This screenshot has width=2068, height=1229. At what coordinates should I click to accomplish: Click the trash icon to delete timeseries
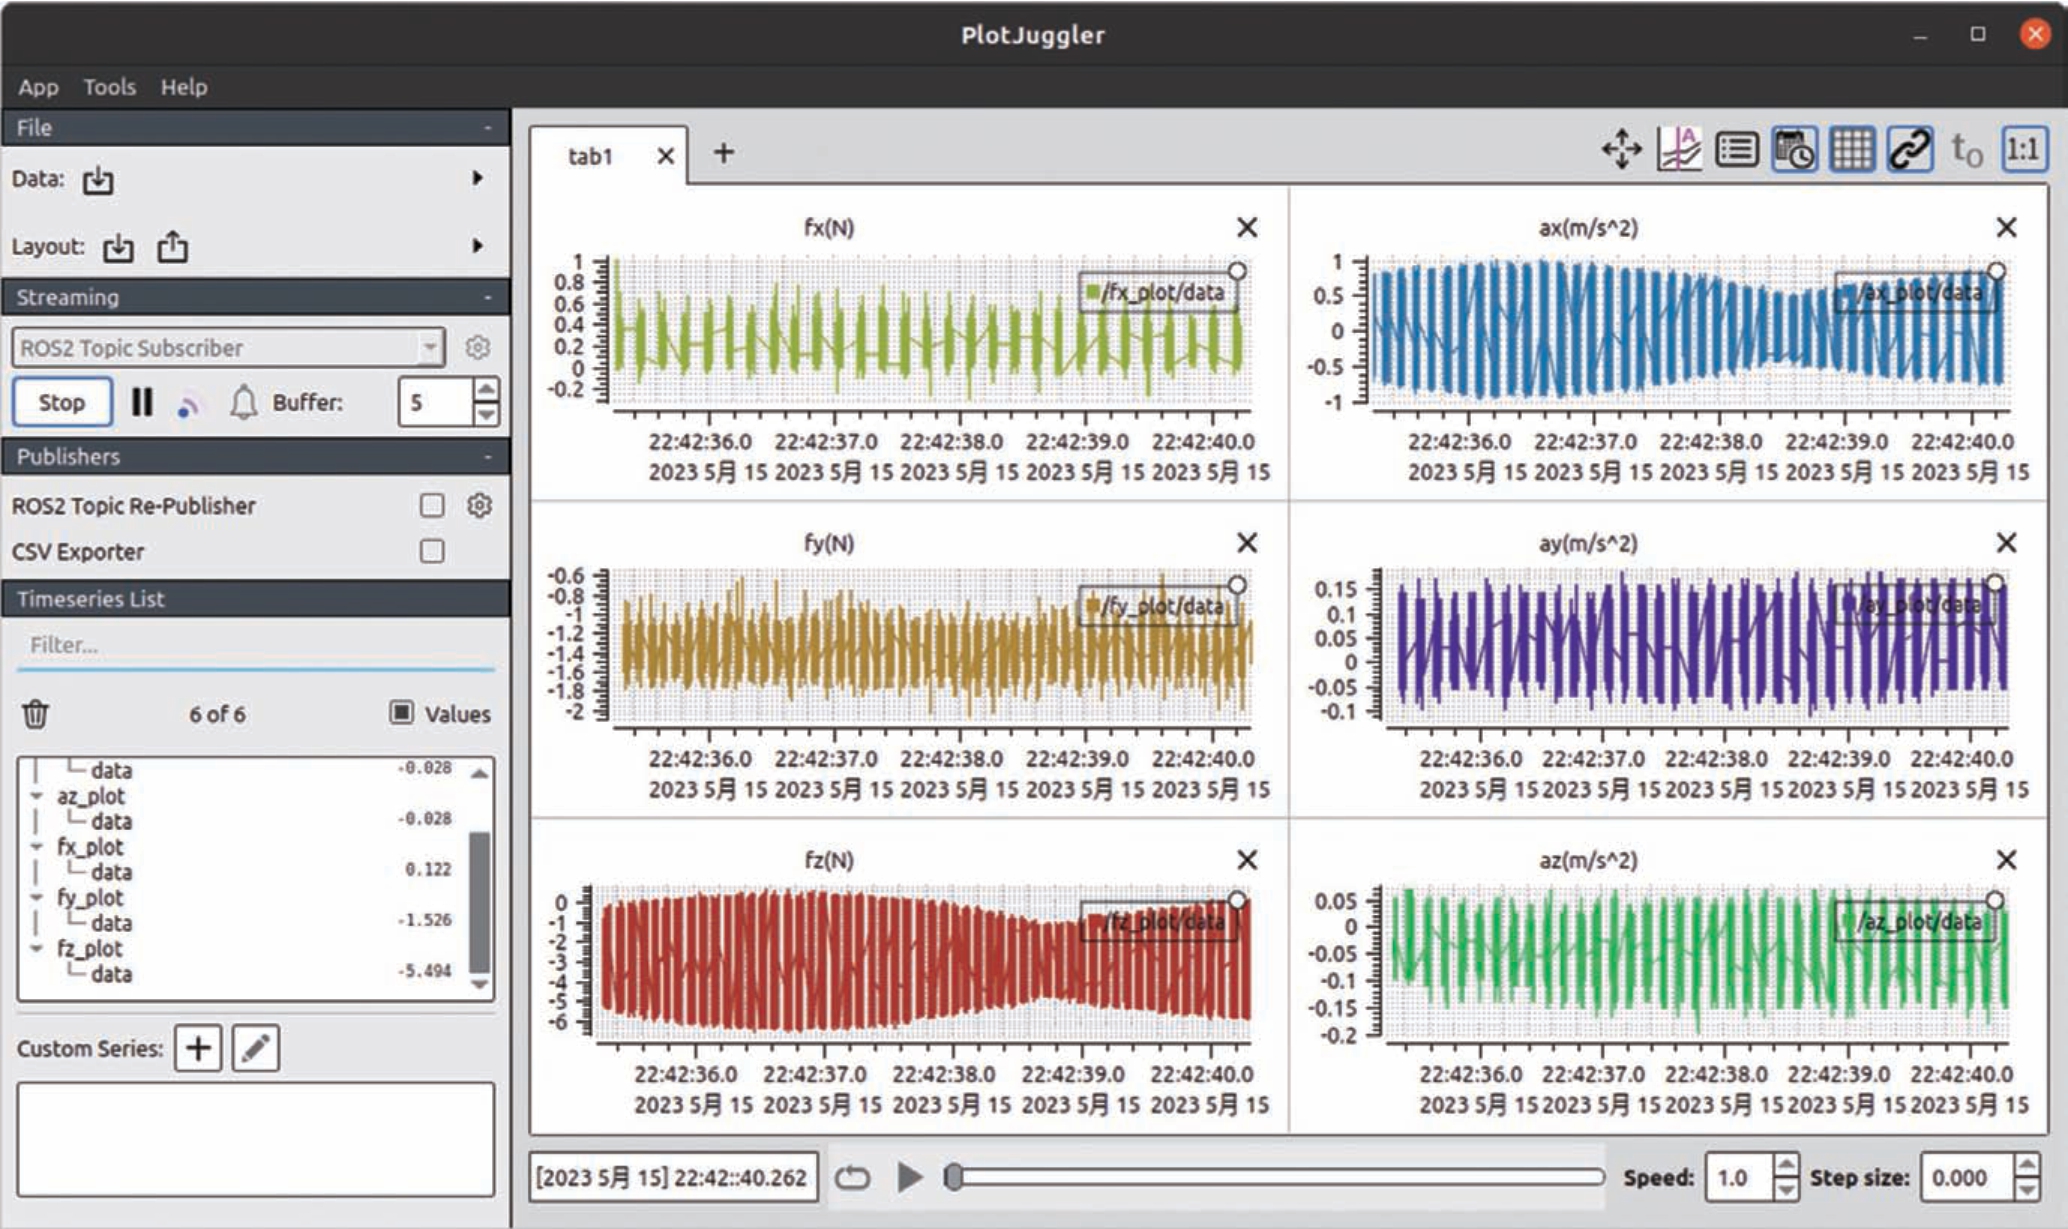pyautogui.click(x=36, y=714)
